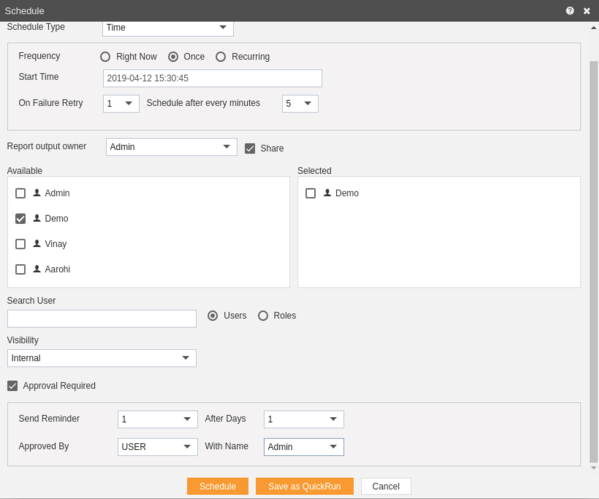This screenshot has height=499, width=599.
Task: Disable the Approval Required checkbox
Action: (12, 386)
